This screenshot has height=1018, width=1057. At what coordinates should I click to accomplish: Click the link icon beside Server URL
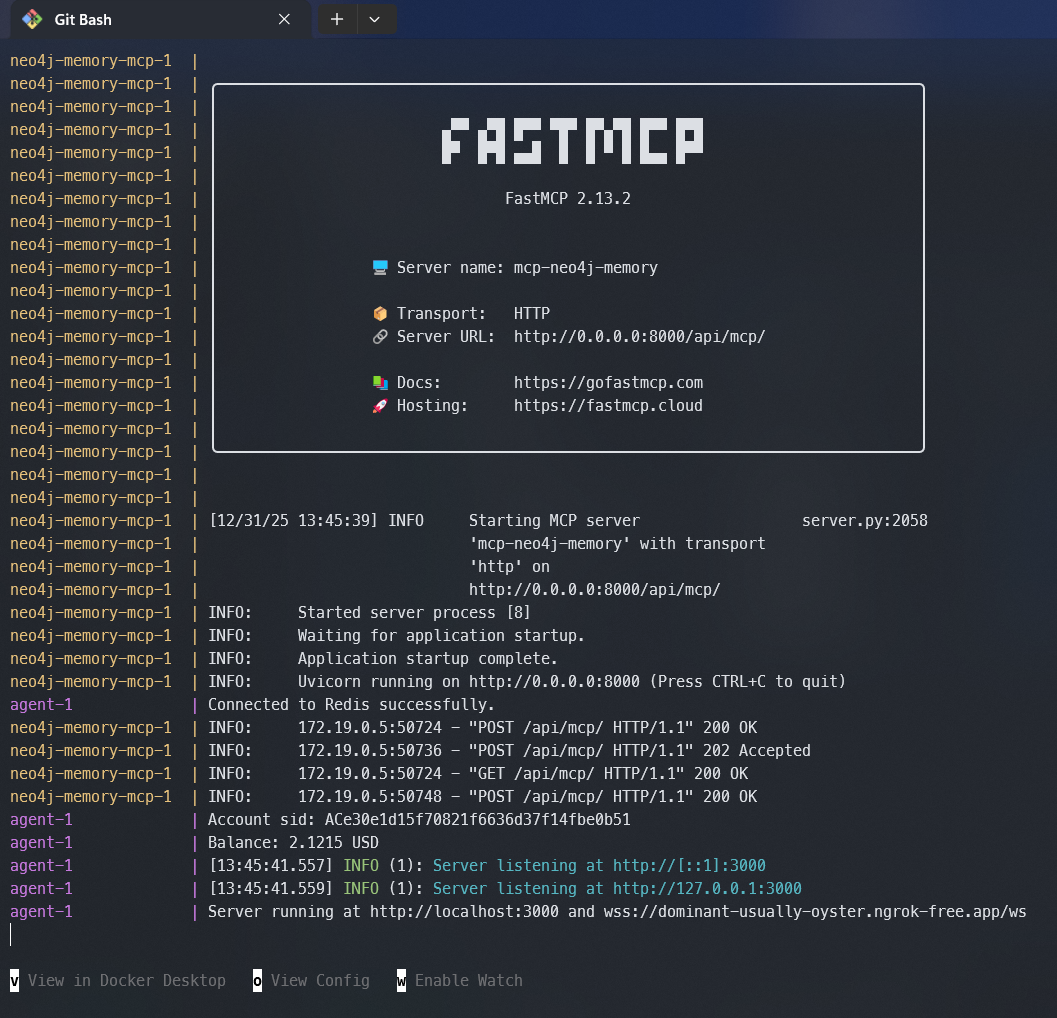380,336
